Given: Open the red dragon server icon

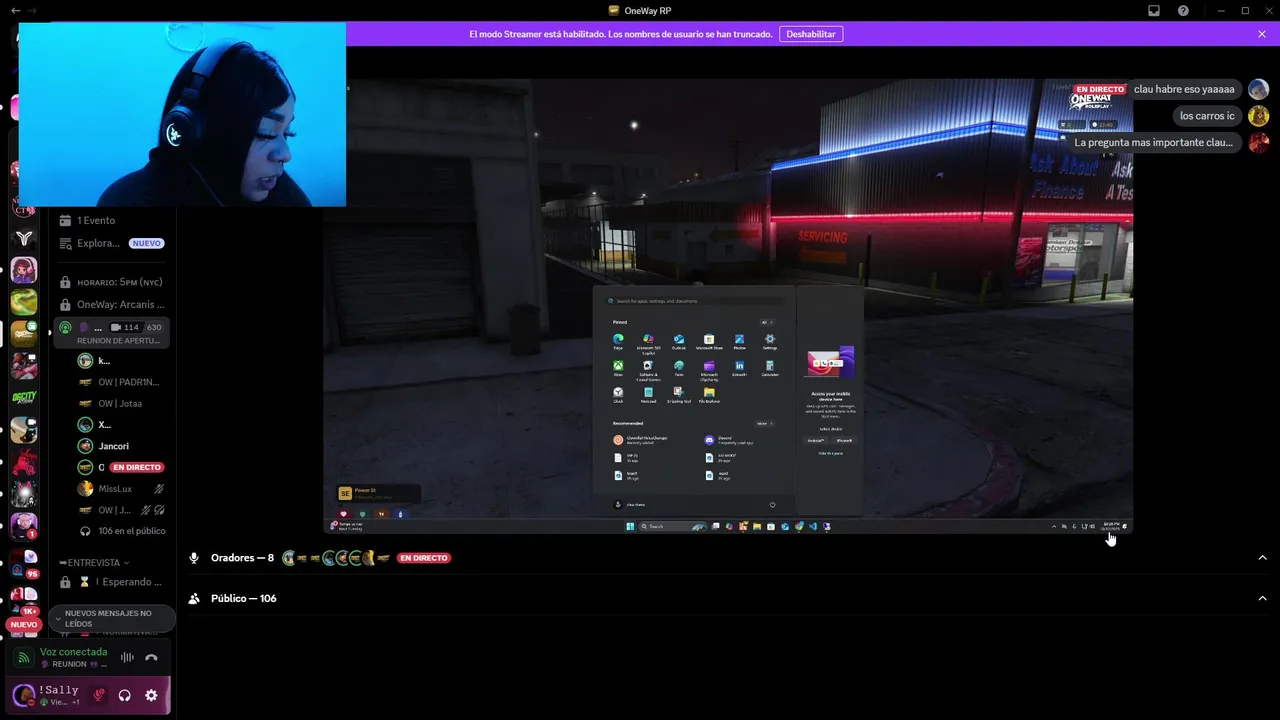Looking at the screenshot, I should click(x=24, y=462).
